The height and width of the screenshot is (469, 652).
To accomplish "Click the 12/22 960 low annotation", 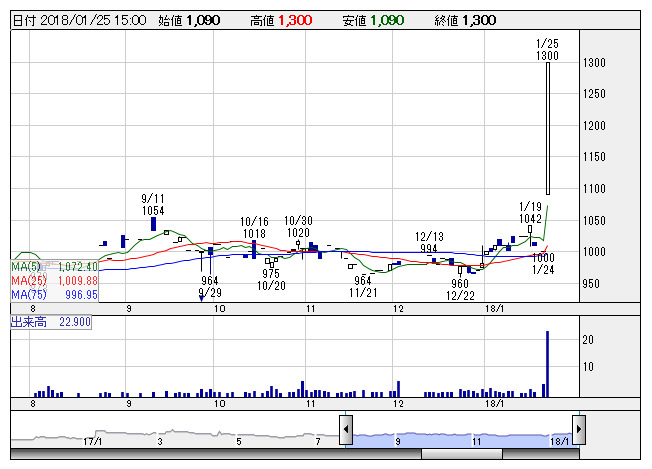I will (x=460, y=289).
